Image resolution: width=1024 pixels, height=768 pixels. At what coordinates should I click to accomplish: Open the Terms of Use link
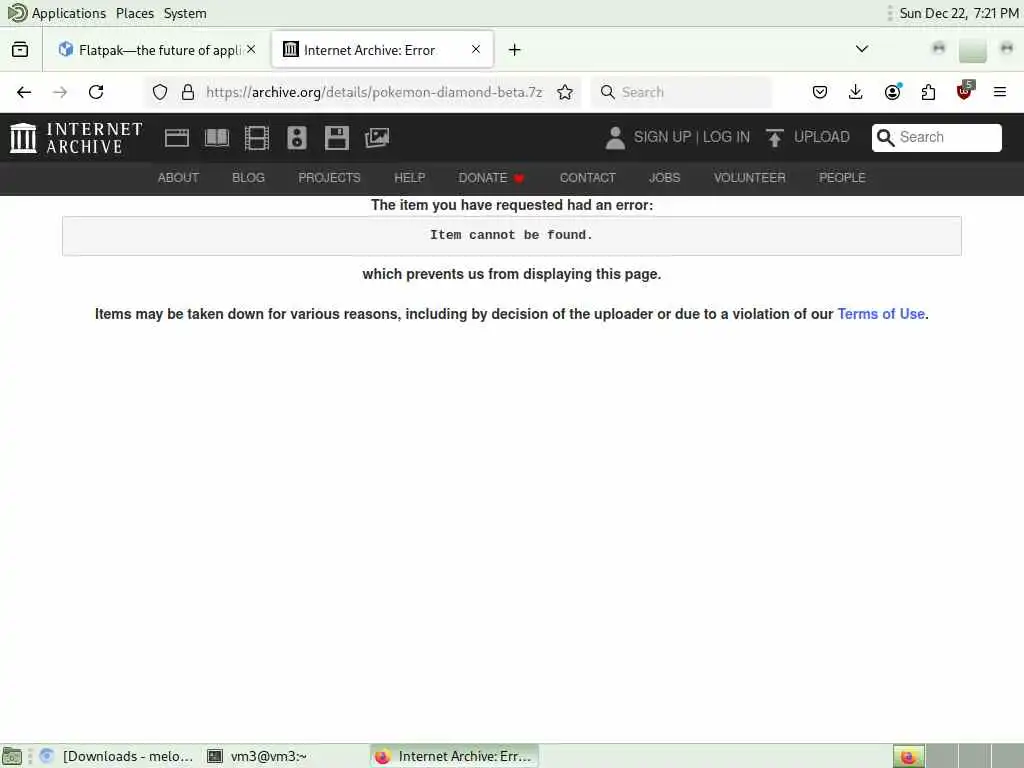tap(881, 314)
